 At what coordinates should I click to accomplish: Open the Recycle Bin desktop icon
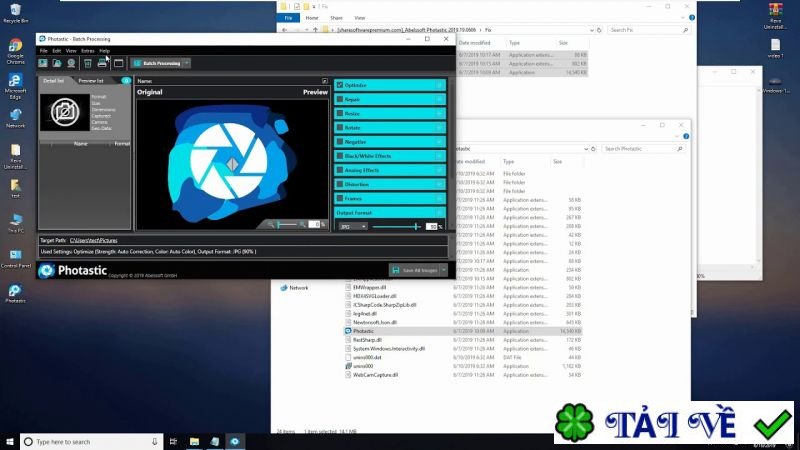[x=15, y=14]
